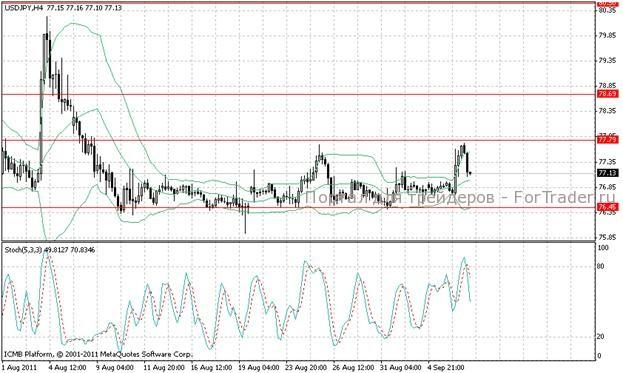Screen dimensions: 623x373
Task: Click the 26 Aug 12:00 time label
Action: click(x=353, y=367)
